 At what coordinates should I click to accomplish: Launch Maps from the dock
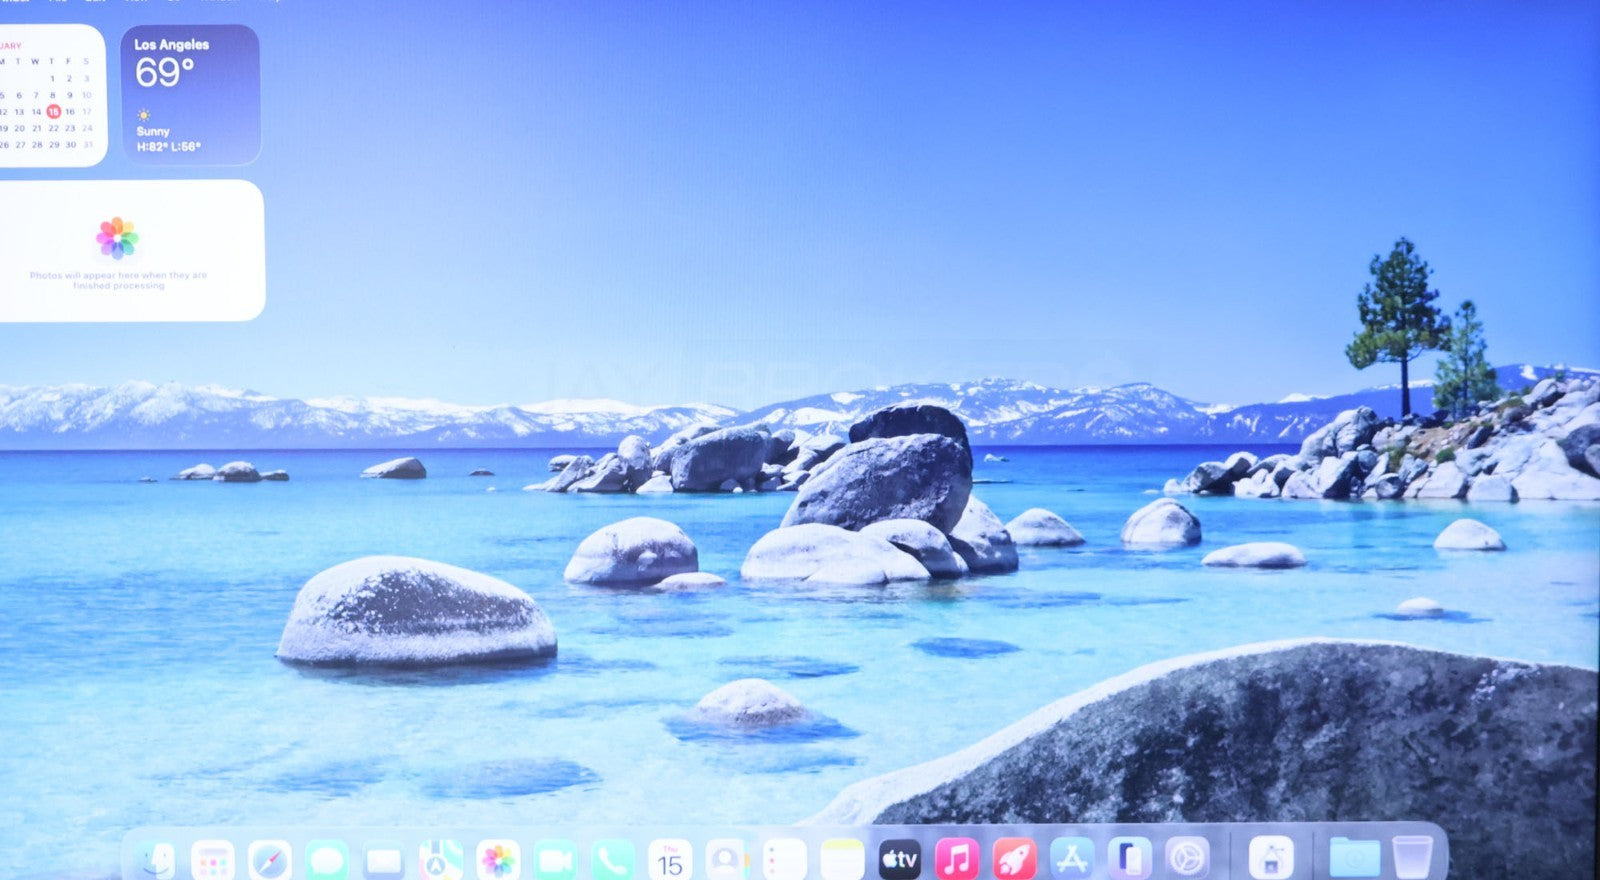pos(441,860)
